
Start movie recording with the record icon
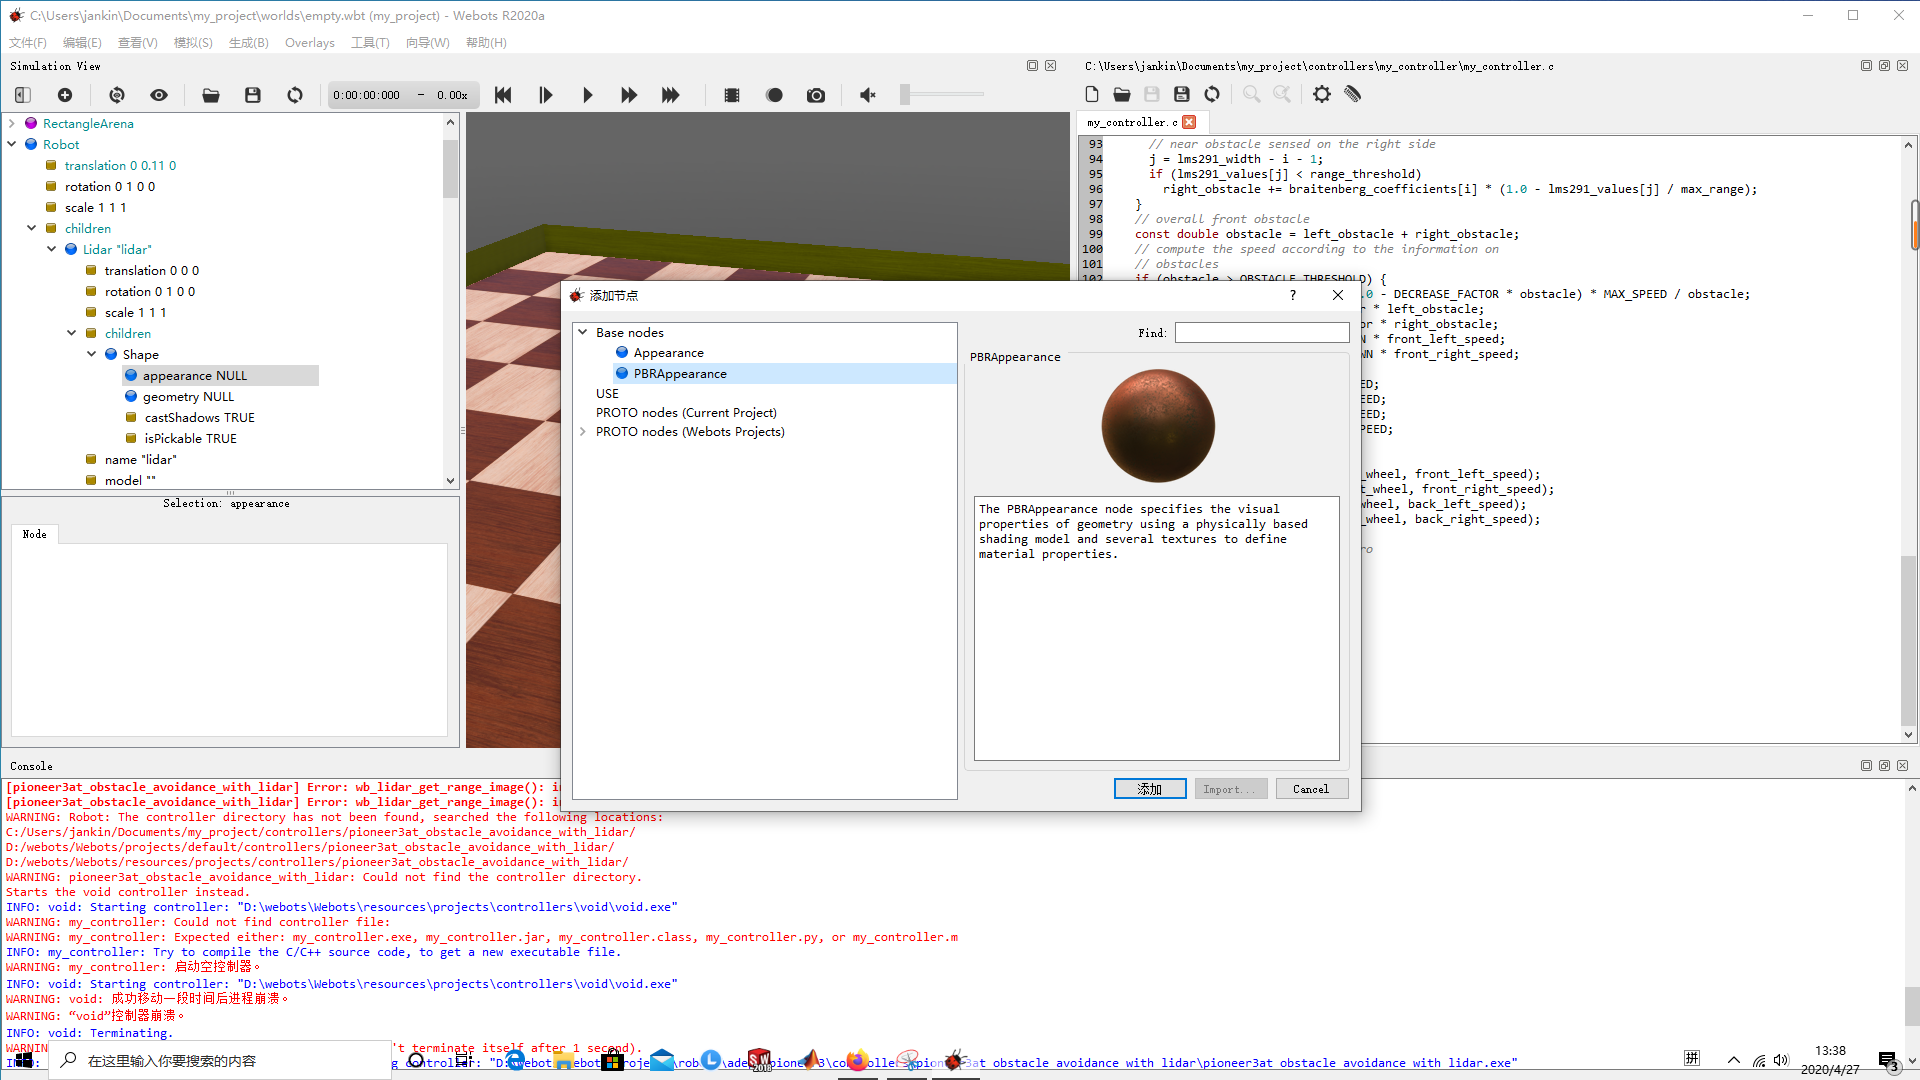(x=774, y=95)
